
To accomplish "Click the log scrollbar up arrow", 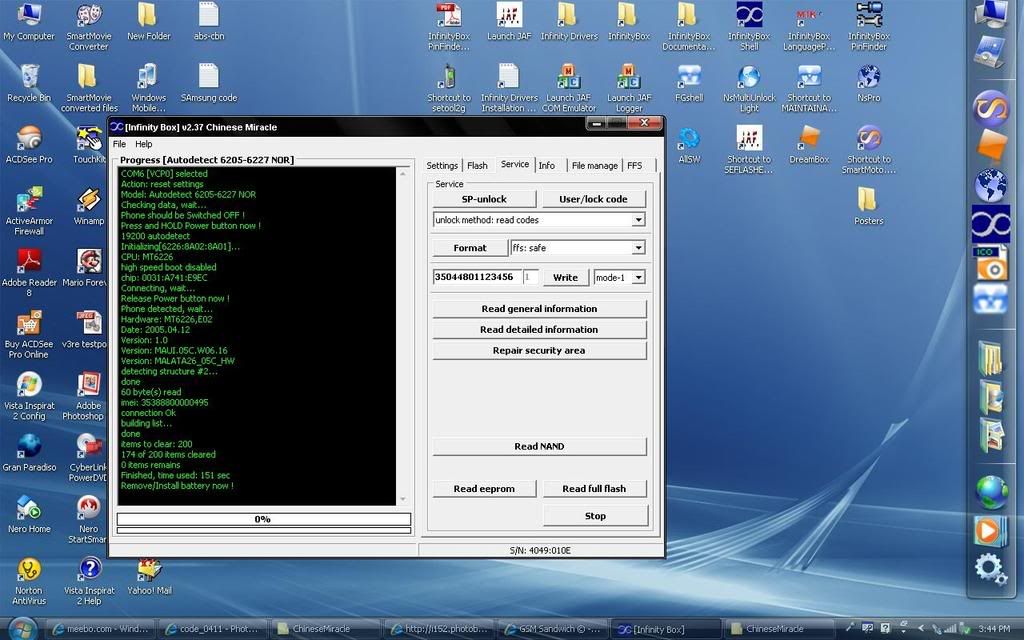I will coord(403,173).
